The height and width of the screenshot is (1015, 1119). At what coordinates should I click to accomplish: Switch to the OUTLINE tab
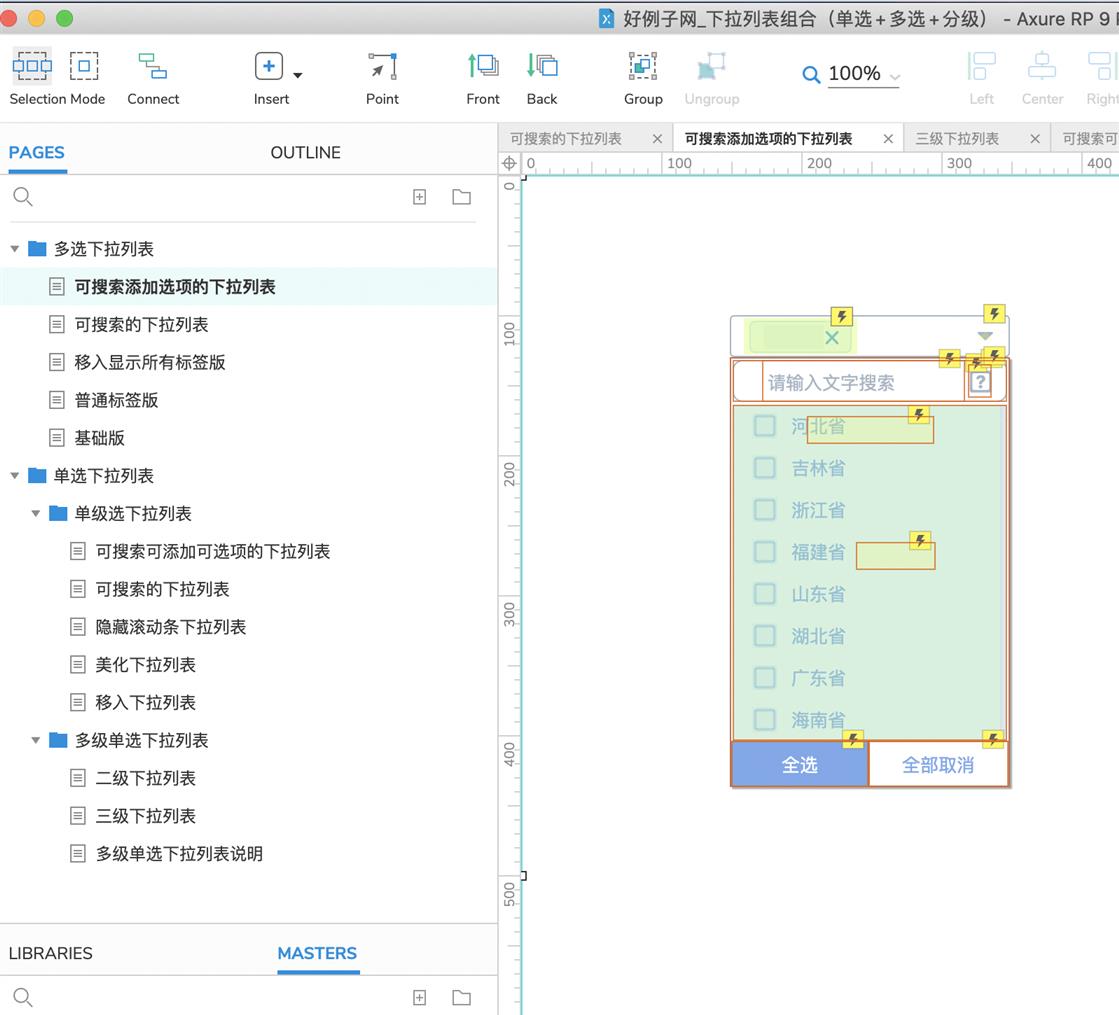pyautogui.click(x=305, y=152)
